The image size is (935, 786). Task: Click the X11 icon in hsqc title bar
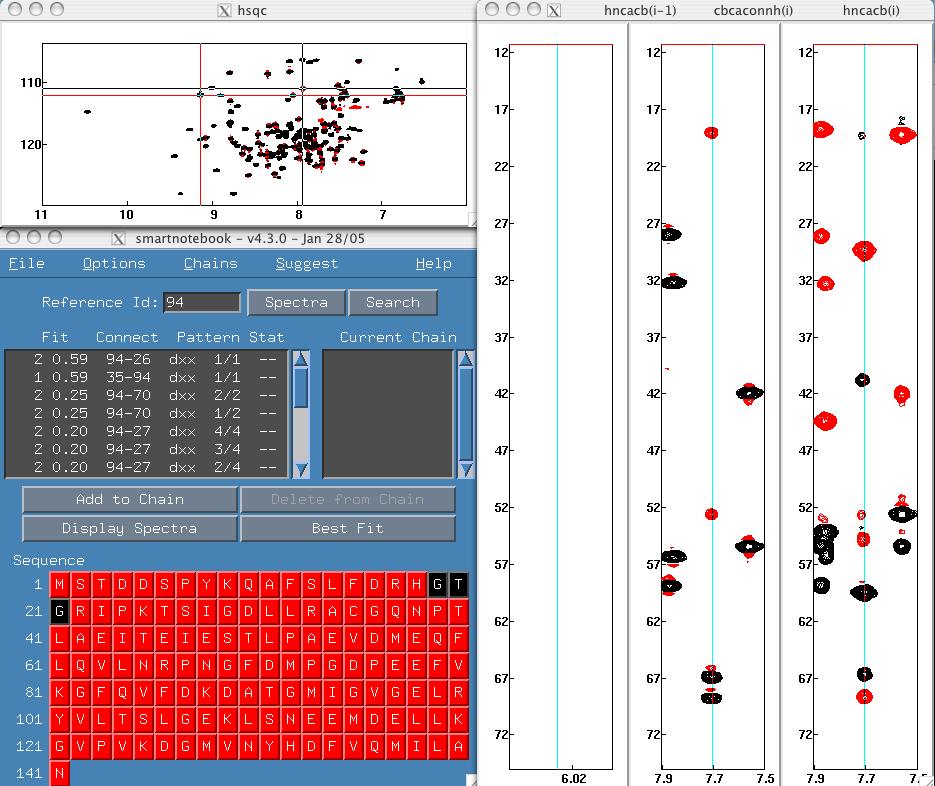pos(225,10)
